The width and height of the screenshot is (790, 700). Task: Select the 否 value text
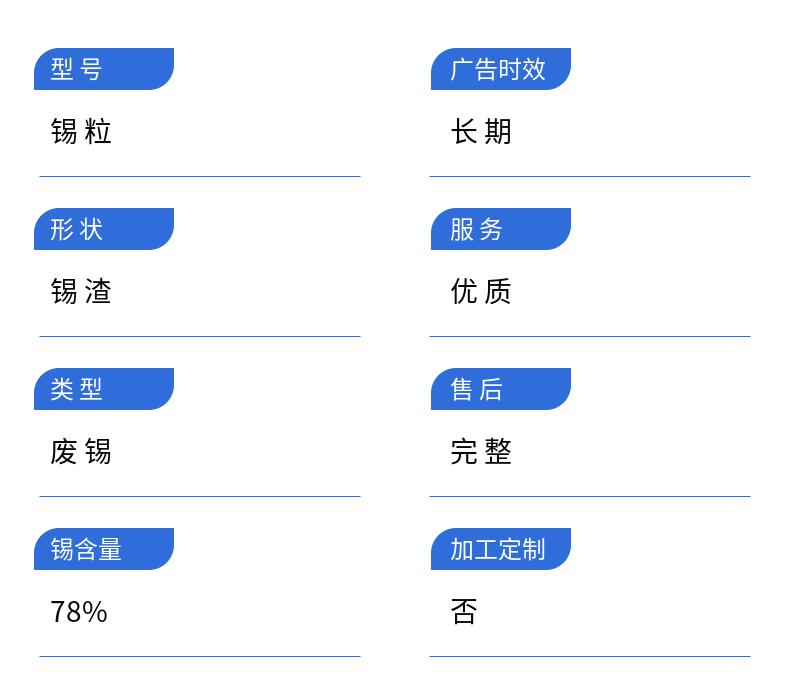[x=464, y=611]
